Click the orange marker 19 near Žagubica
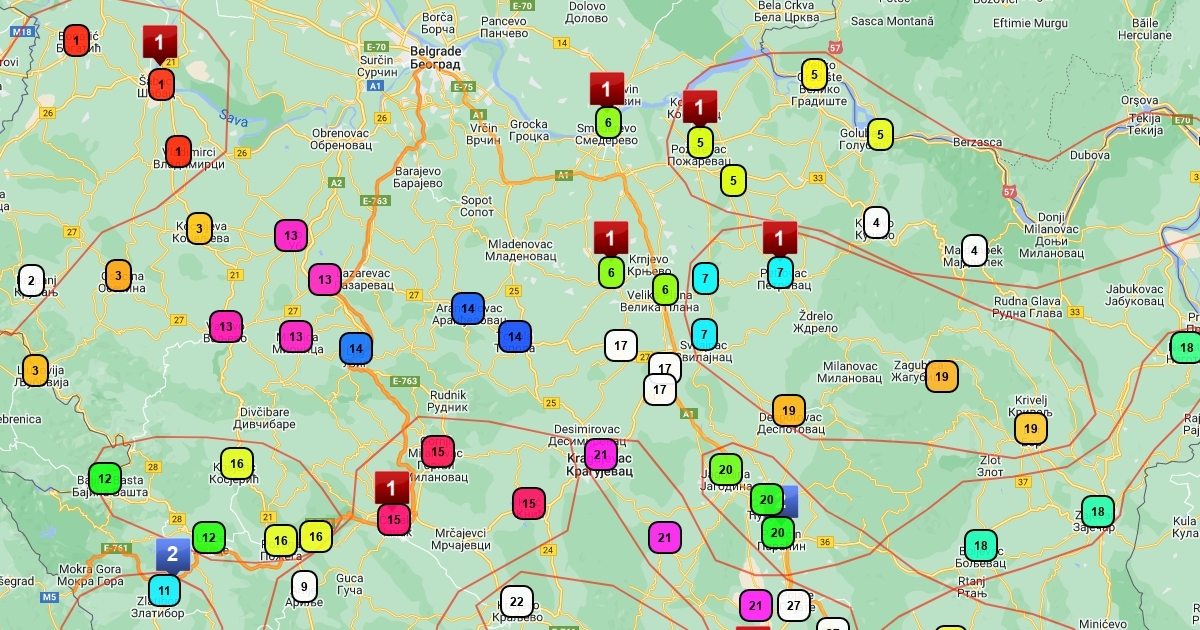1200x630 pixels. 941,376
